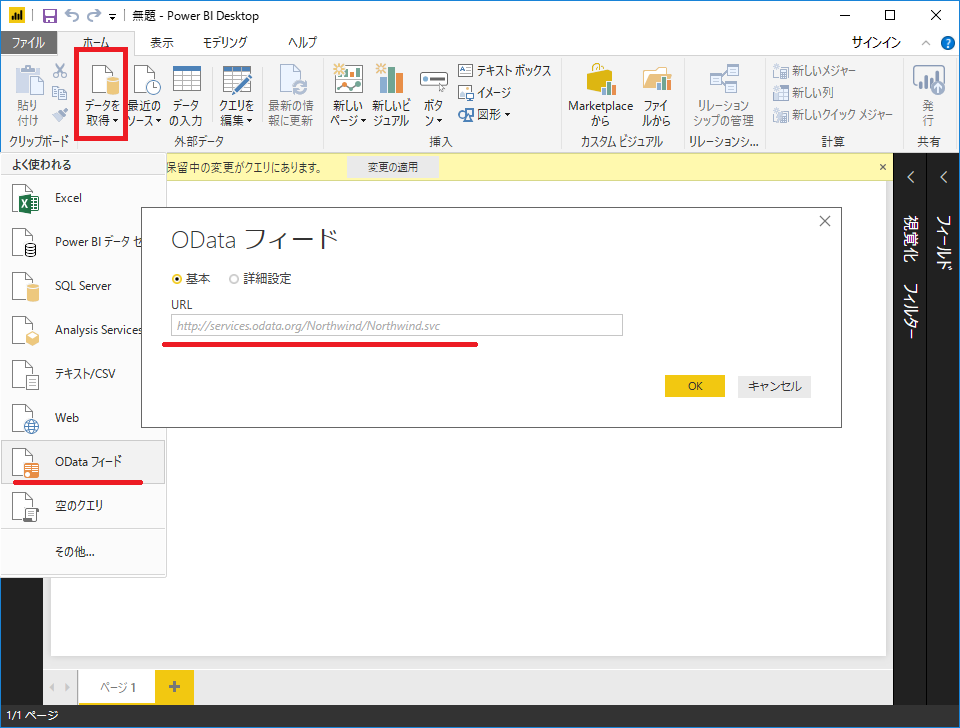This screenshot has width=960, height=728.
Task: Click the scissors cut icon
Action: (60, 71)
